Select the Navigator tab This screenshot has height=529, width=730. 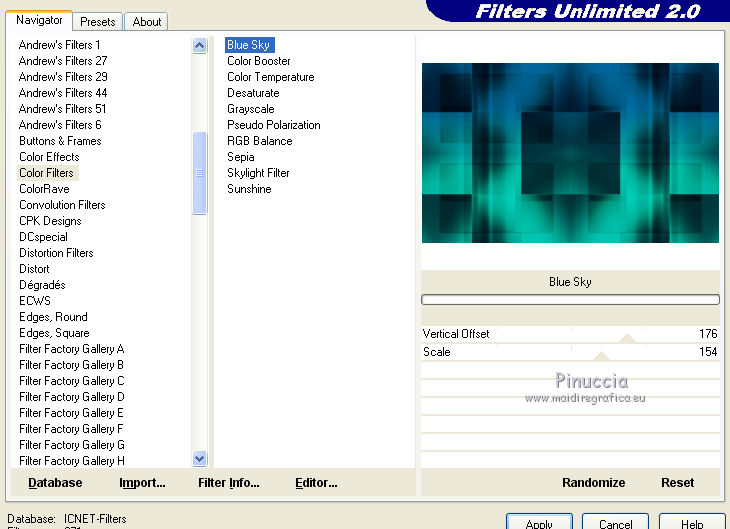click(x=39, y=20)
